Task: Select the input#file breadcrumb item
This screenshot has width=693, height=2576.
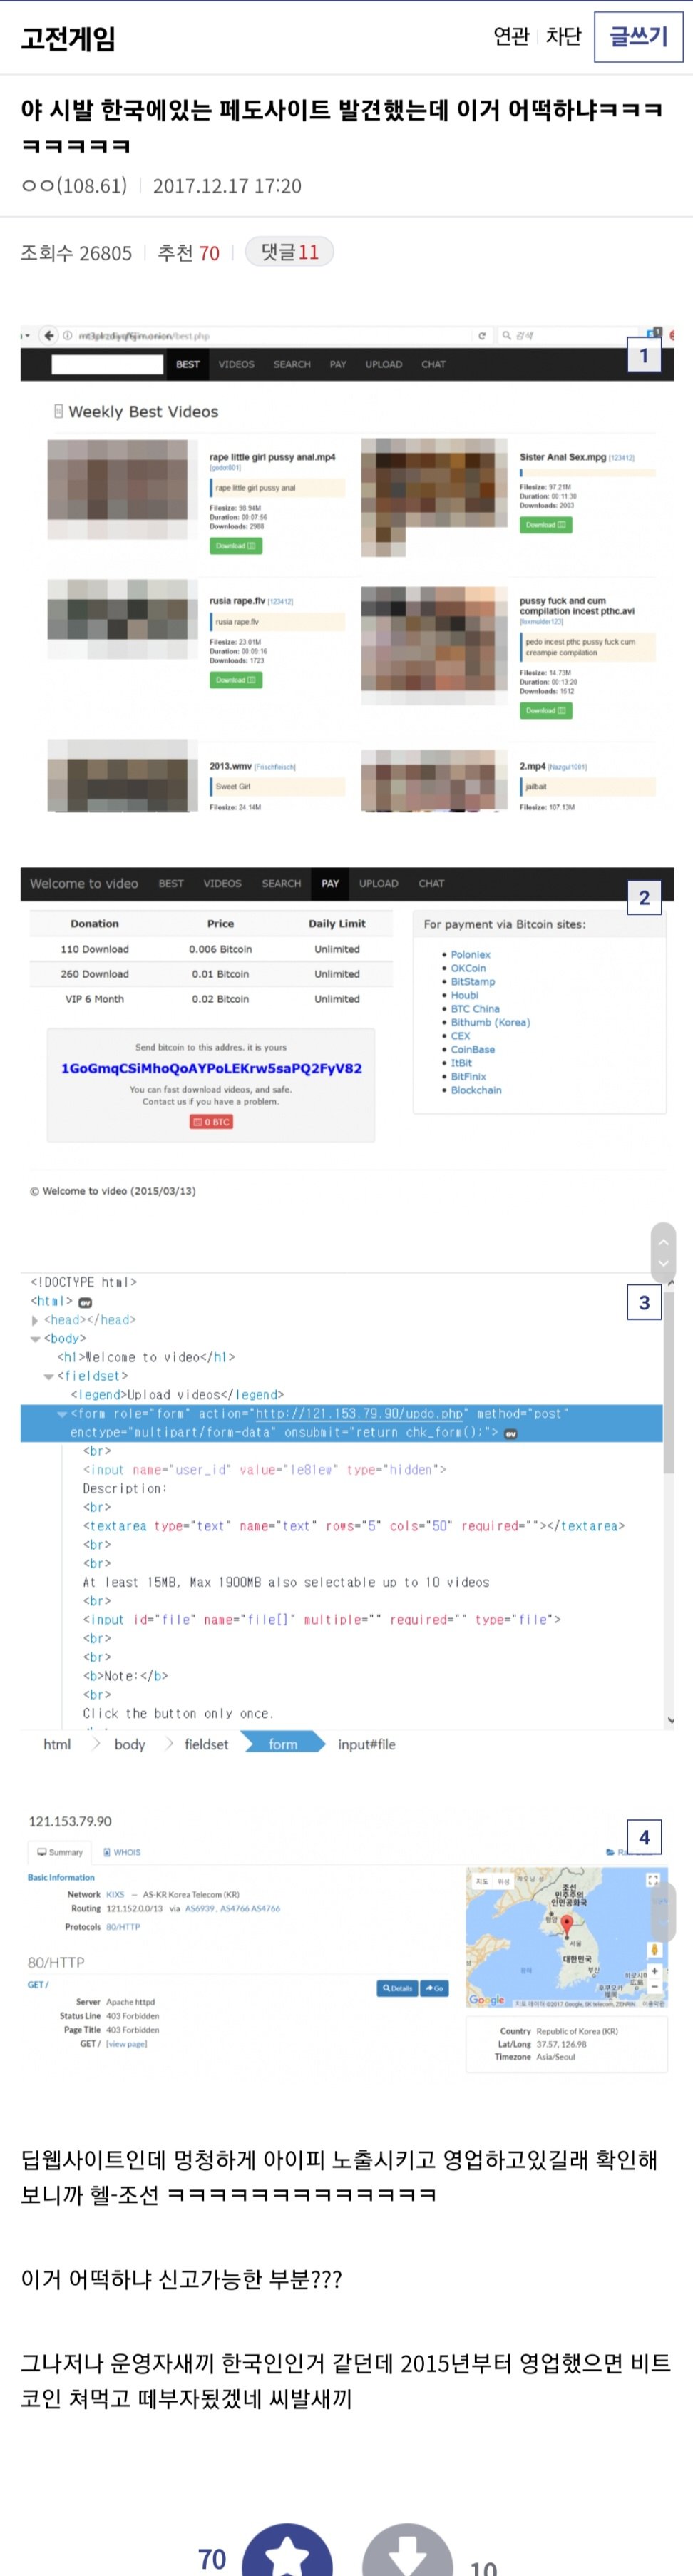Action: click(x=366, y=1744)
